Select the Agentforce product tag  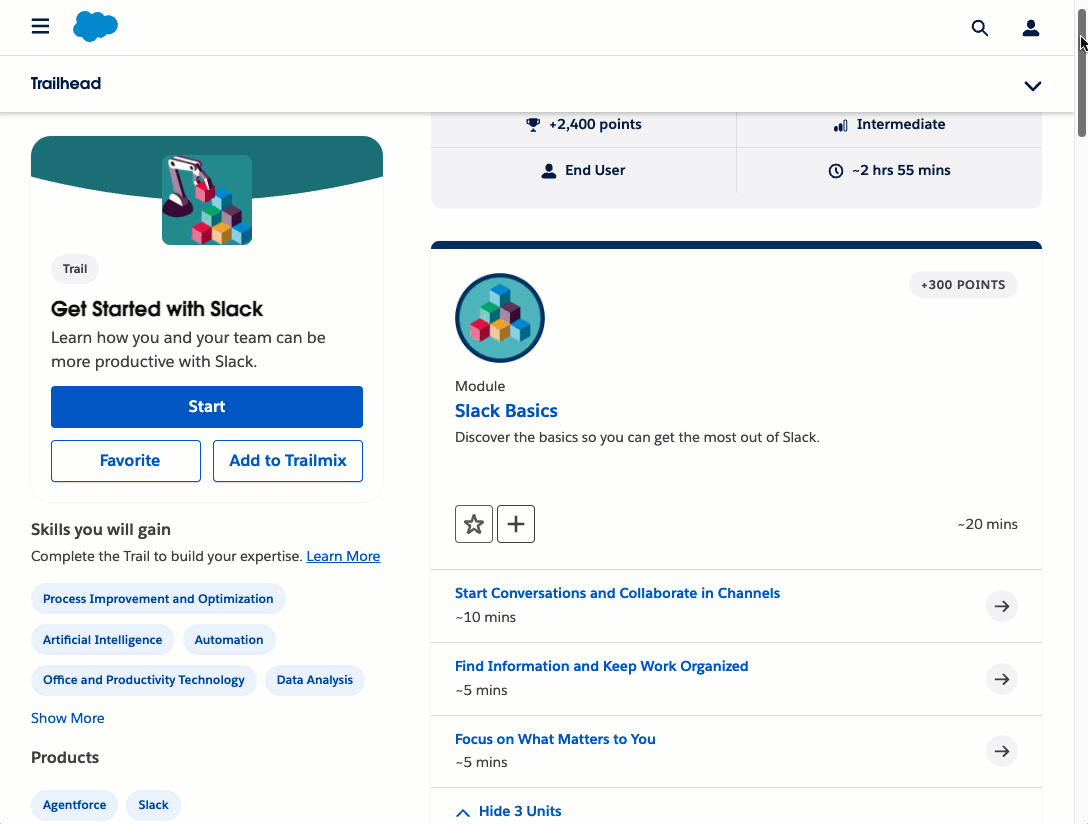(x=74, y=805)
